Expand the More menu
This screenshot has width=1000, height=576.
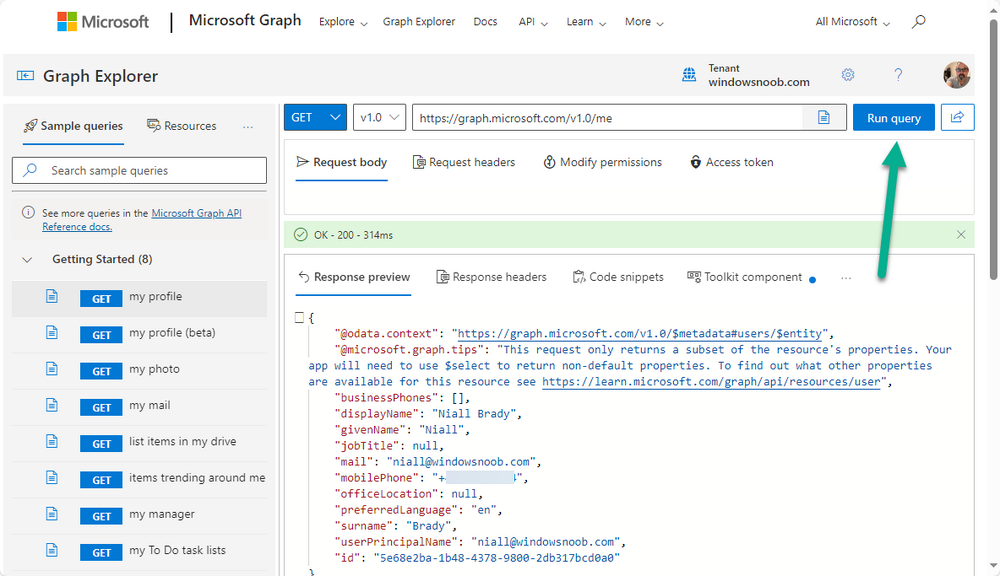(644, 22)
